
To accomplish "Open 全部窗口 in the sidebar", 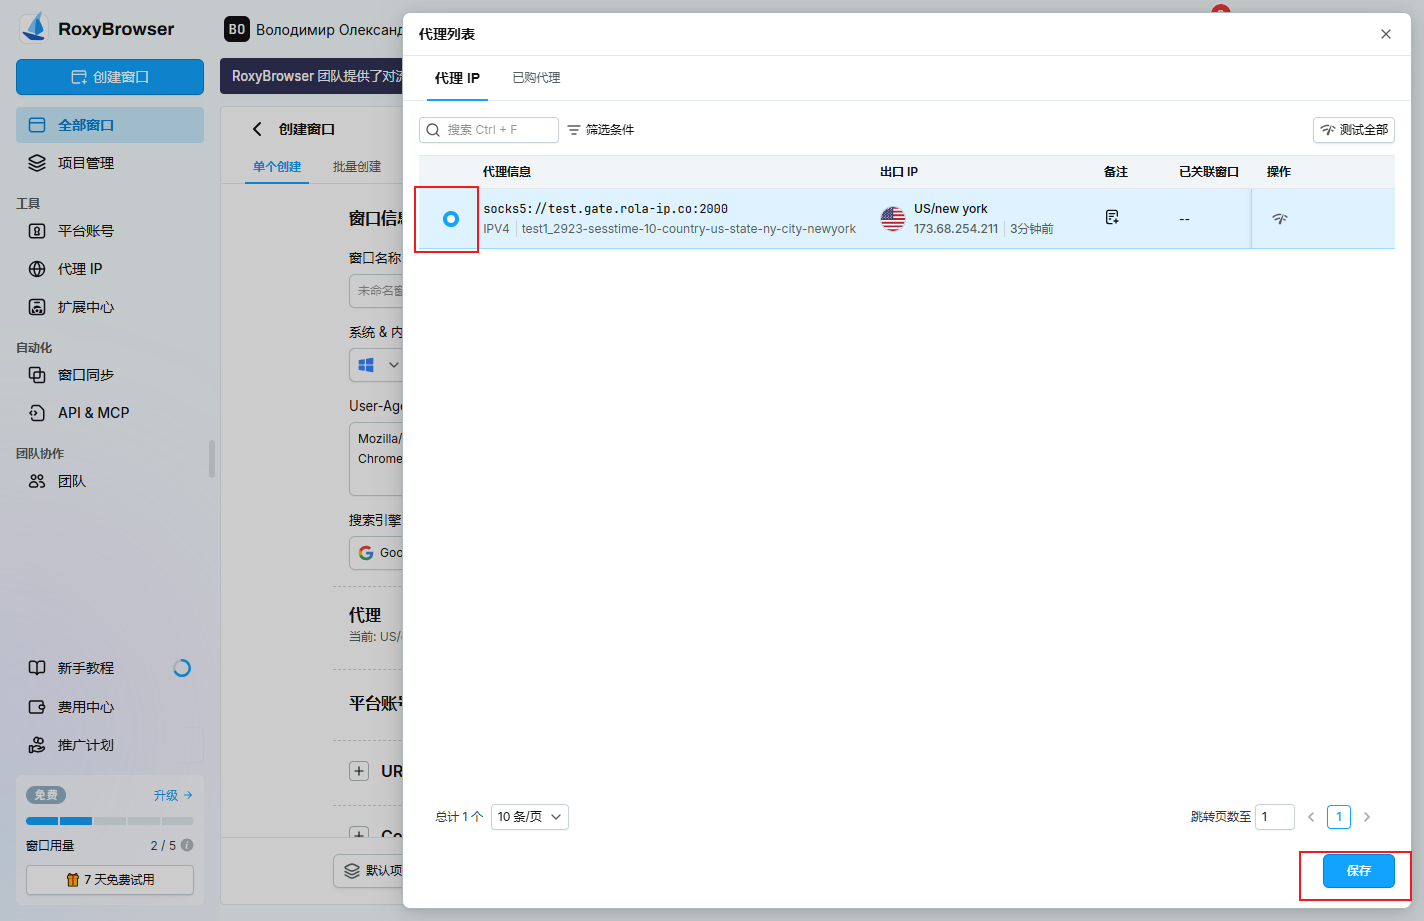I will [x=109, y=124].
